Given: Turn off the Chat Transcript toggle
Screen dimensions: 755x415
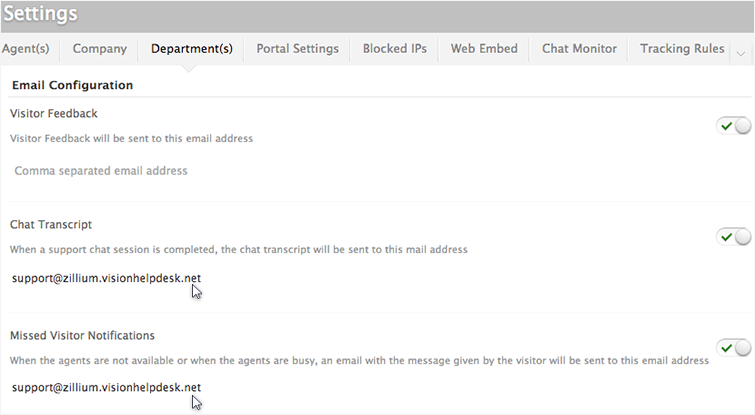Looking at the screenshot, I should (733, 237).
